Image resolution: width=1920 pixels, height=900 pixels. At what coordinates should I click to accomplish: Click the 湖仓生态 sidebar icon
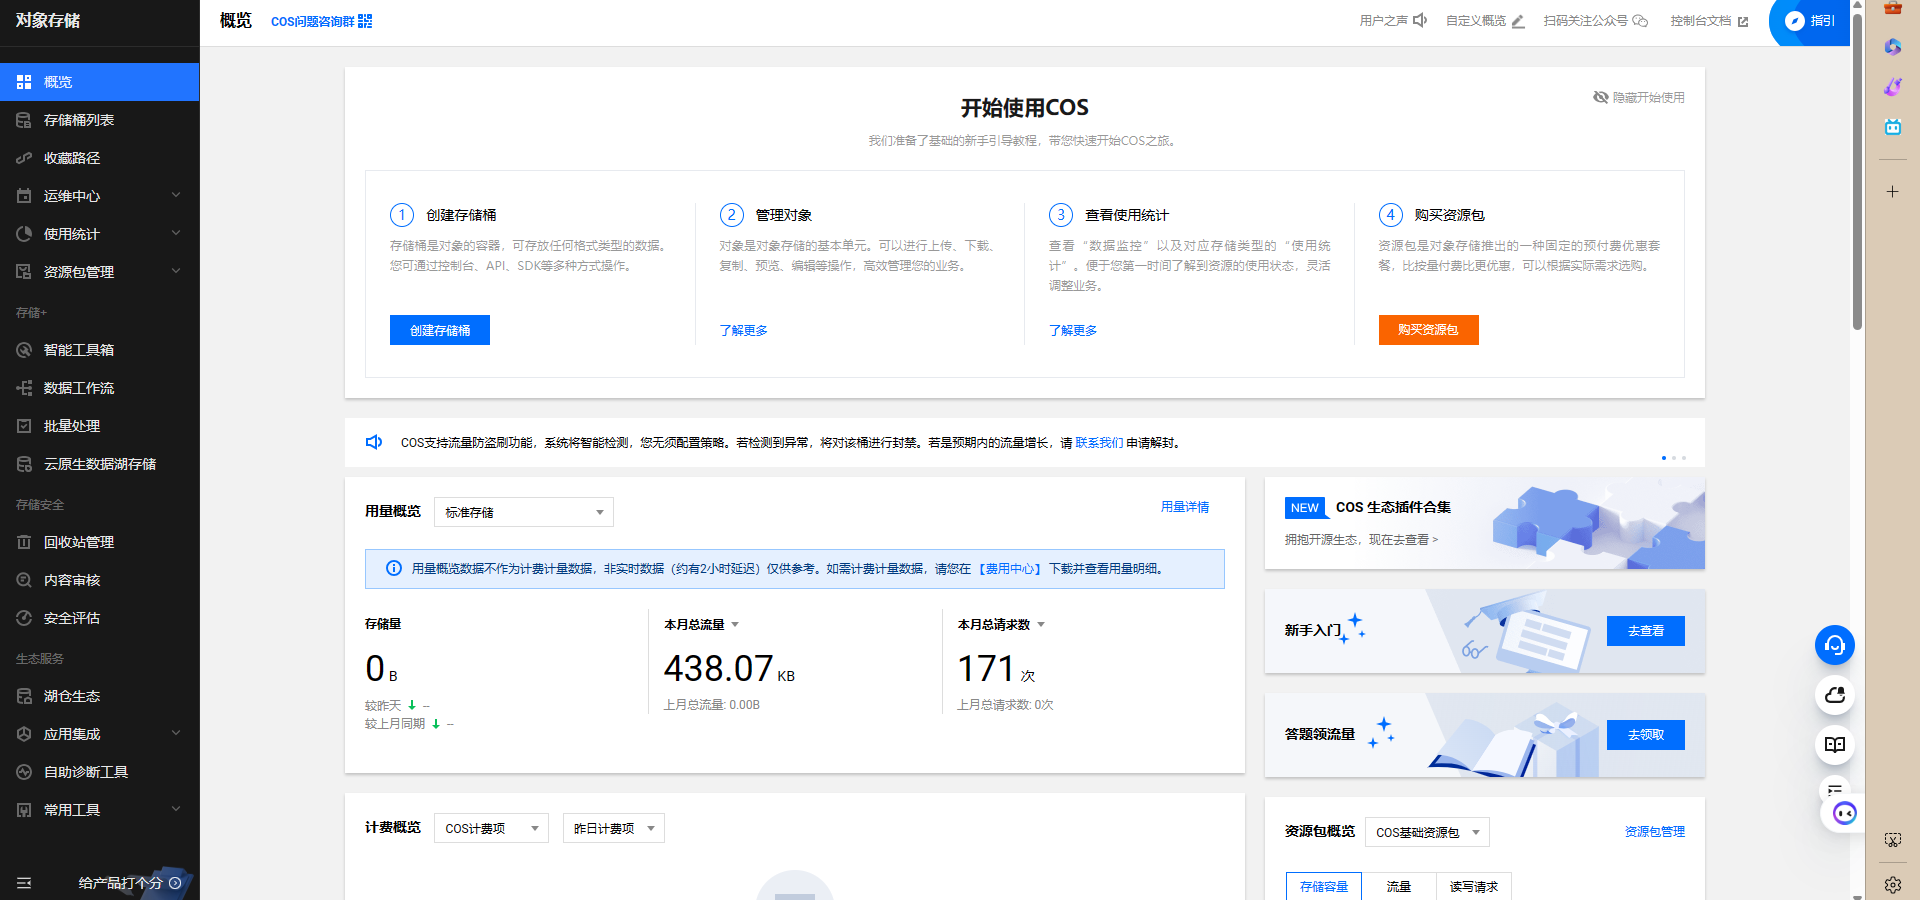pyautogui.click(x=24, y=696)
